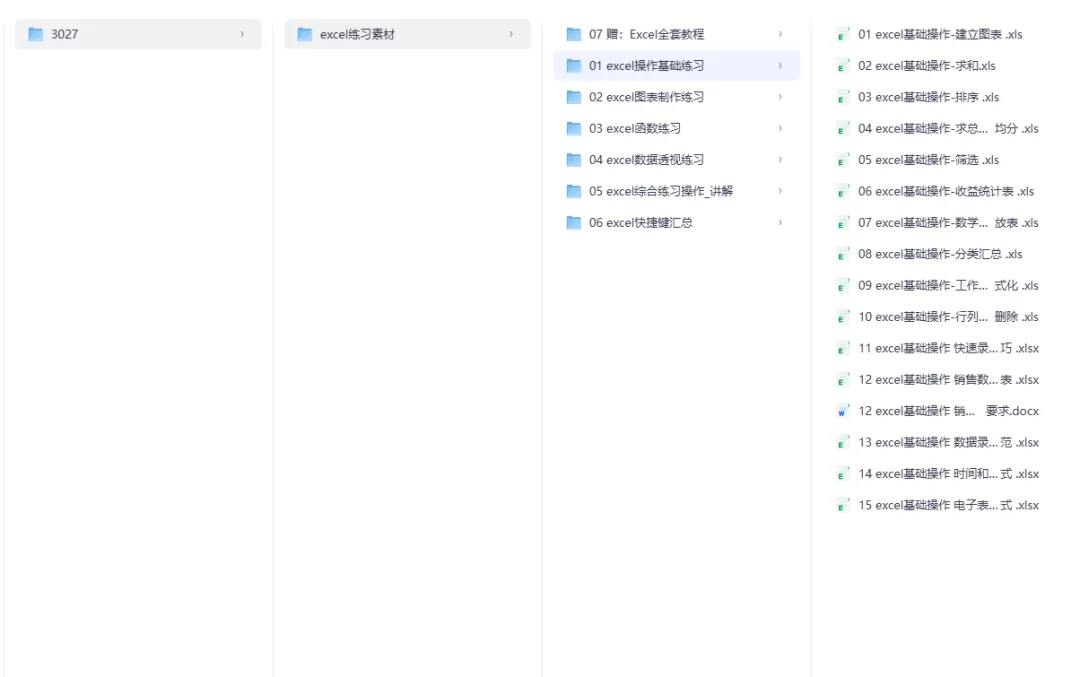Select file name 08 excel基础操作-分类汇总 .xls
The height and width of the screenshot is (677, 1080).
pyautogui.click(x=940, y=254)
